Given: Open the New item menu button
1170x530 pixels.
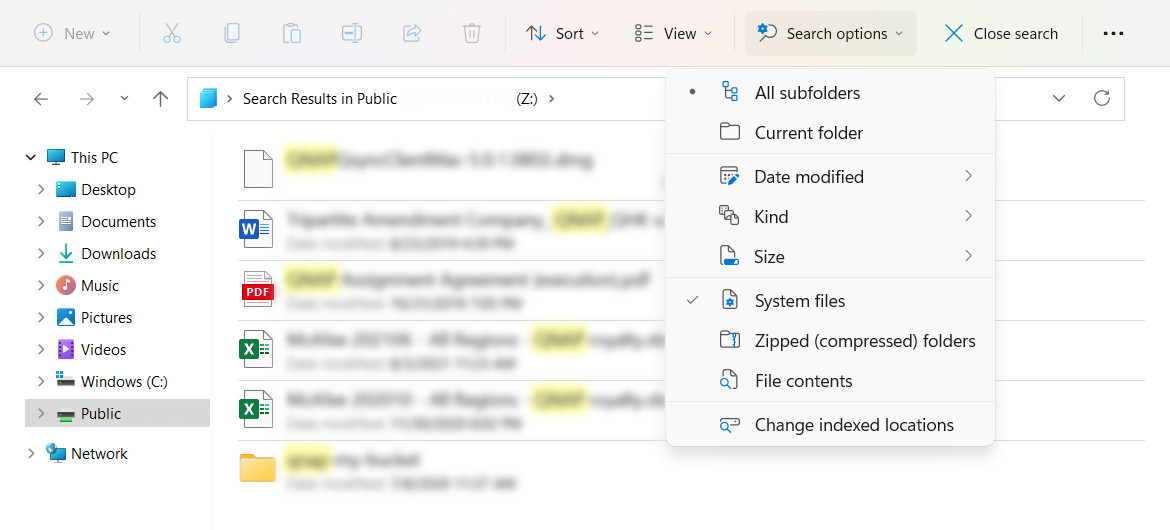Looking at the screenshot, I should pyautogui.click(x=72, y=33).
